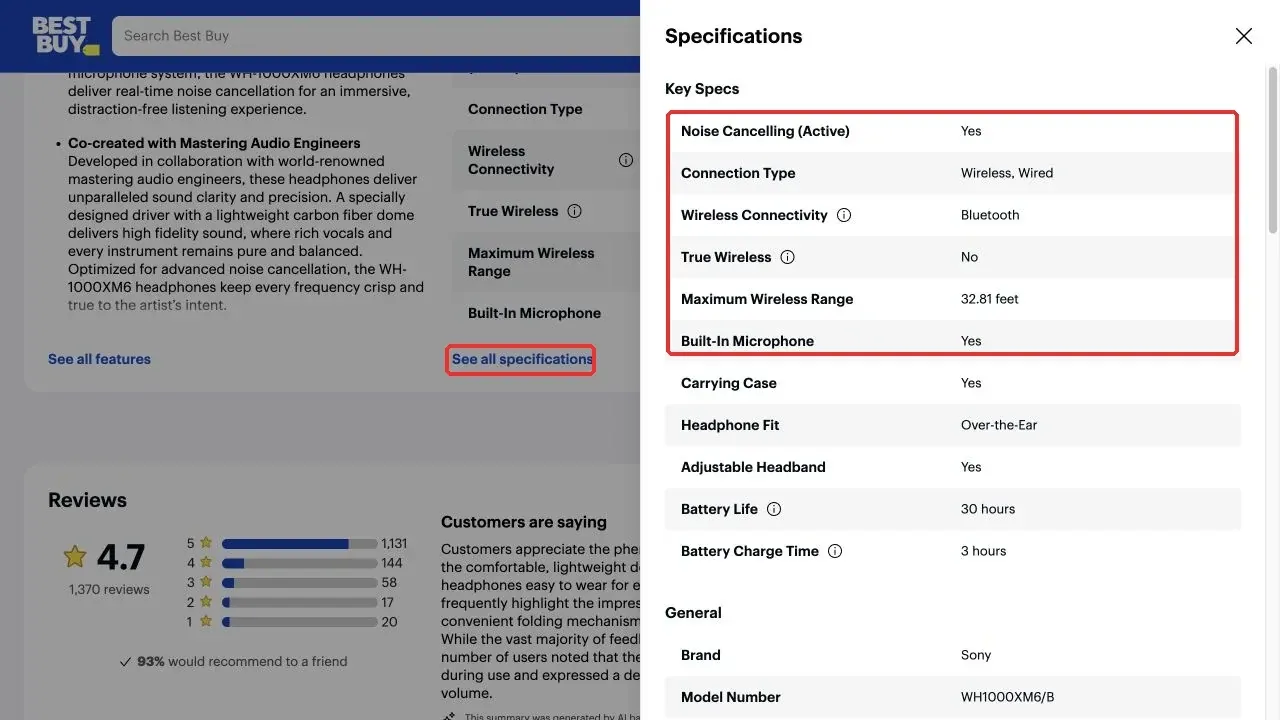Open True Wireless info icon in Specifications panel

(x=787, y=257)
